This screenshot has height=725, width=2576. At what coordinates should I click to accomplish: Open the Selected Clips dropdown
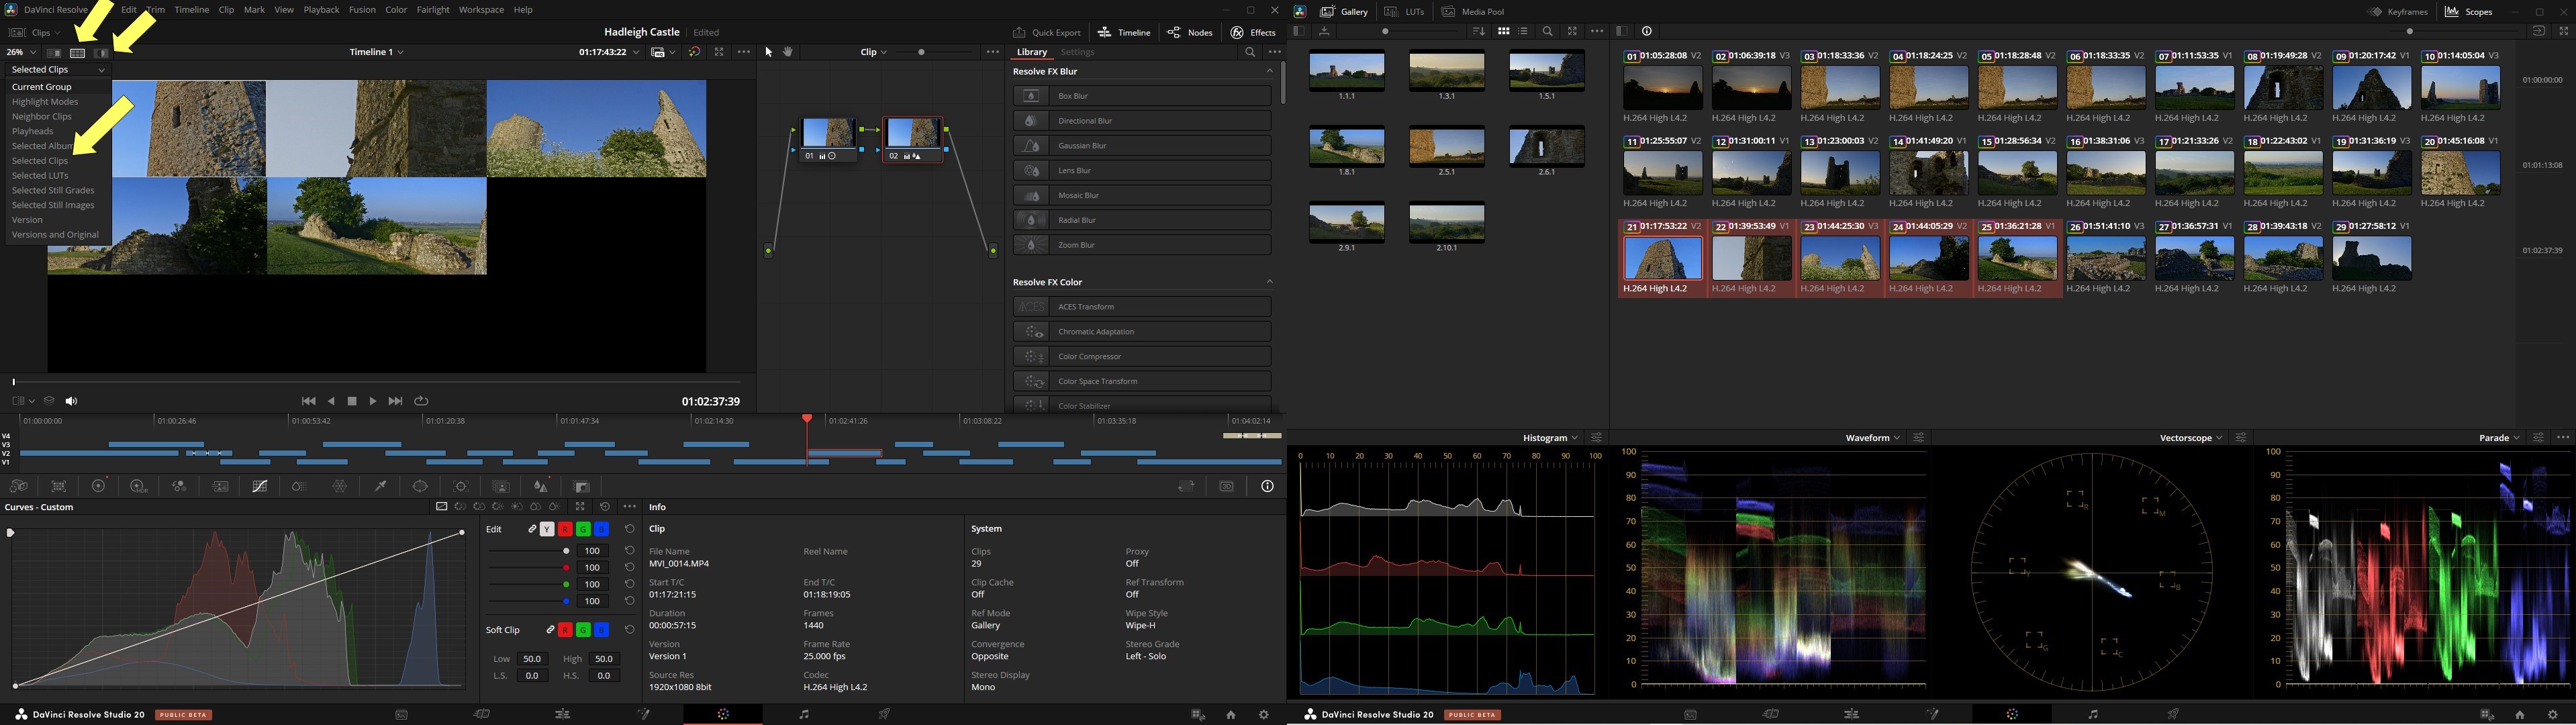pos(58,70)
